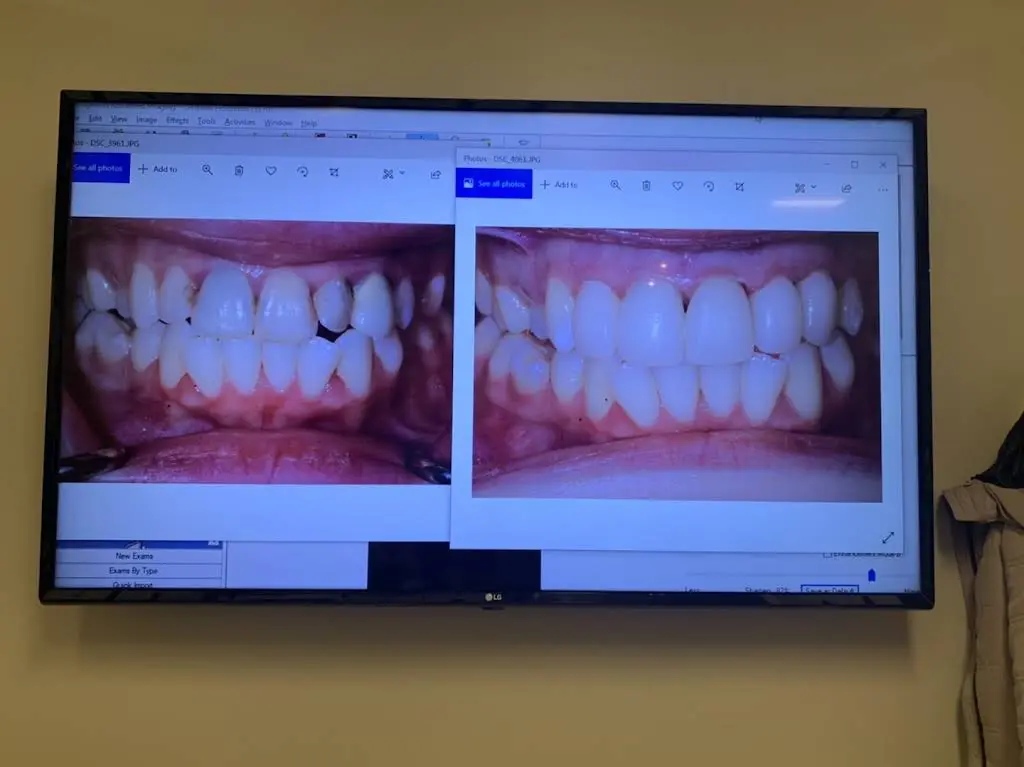Add the DSC_3961 photo to favorites
Viewport: 1024px width, 767px height.
pyautogui.click(x=270, y=171)
